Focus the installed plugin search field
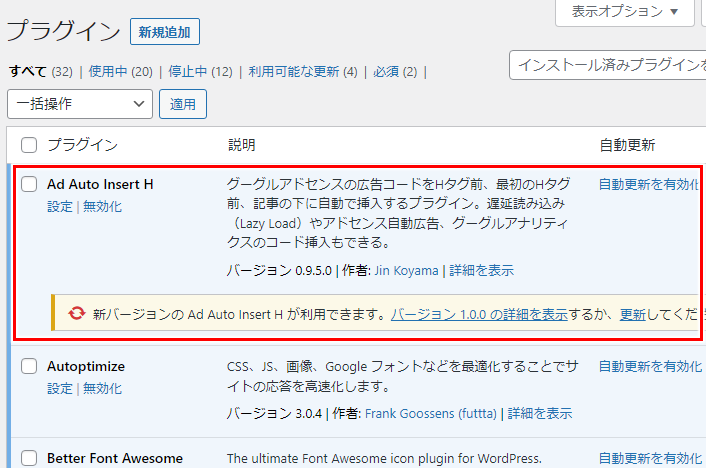The image size is (706, 468). tap(607, 65)
